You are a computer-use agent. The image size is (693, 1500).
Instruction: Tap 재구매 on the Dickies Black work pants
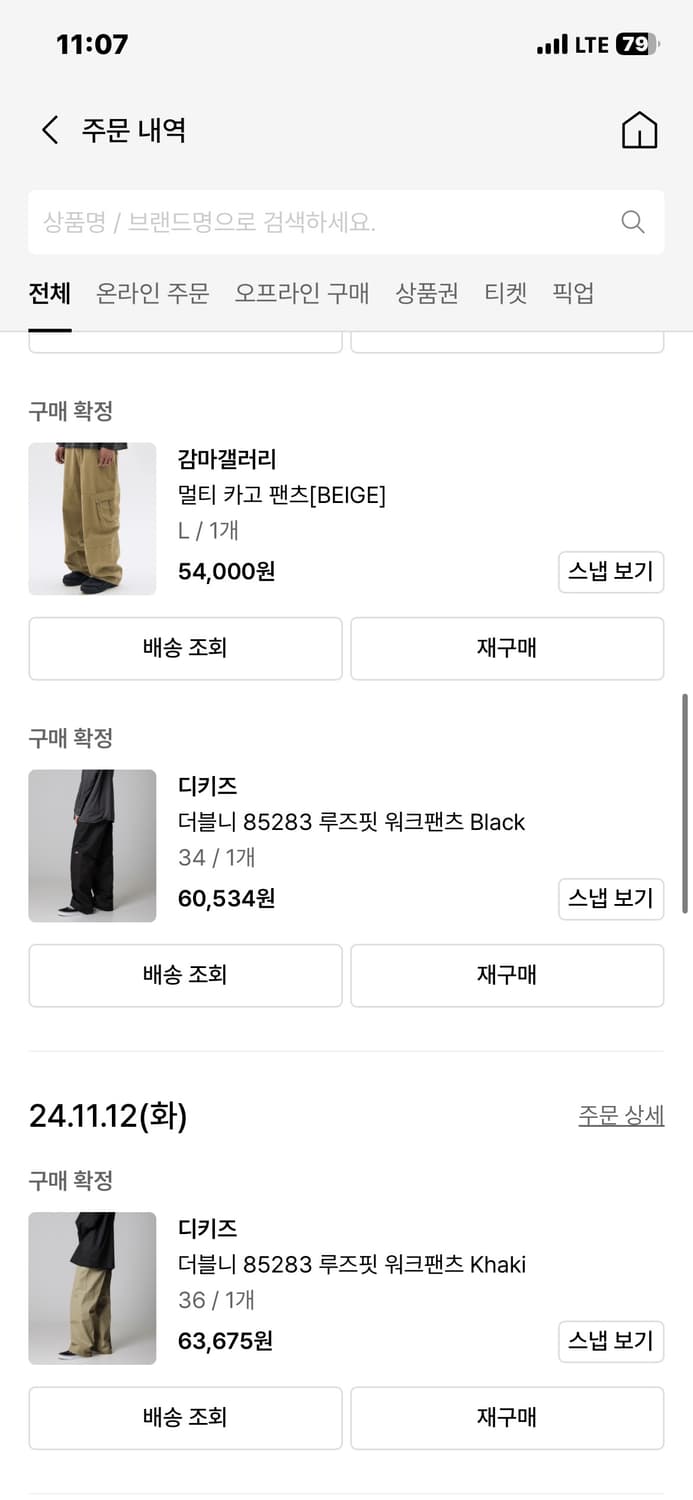507,975
